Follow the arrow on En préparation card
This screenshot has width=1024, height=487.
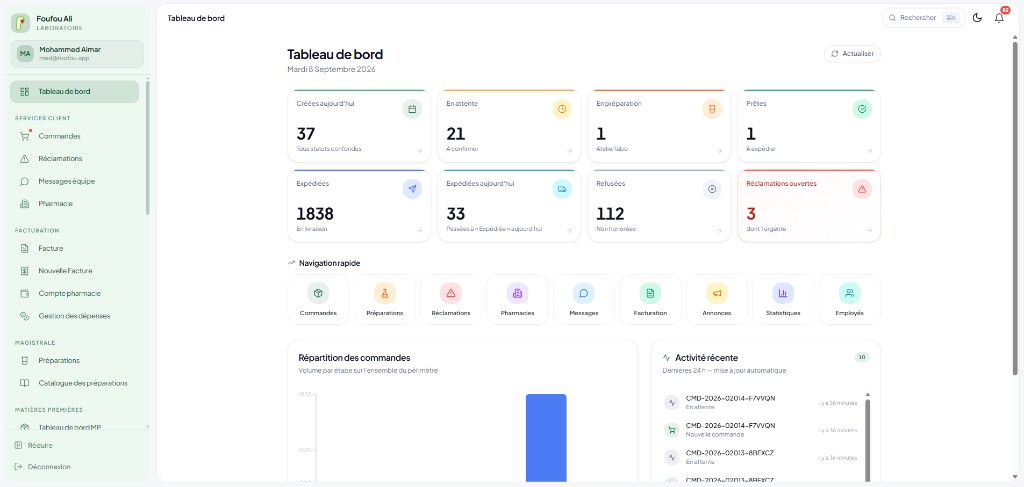[719, 151]
